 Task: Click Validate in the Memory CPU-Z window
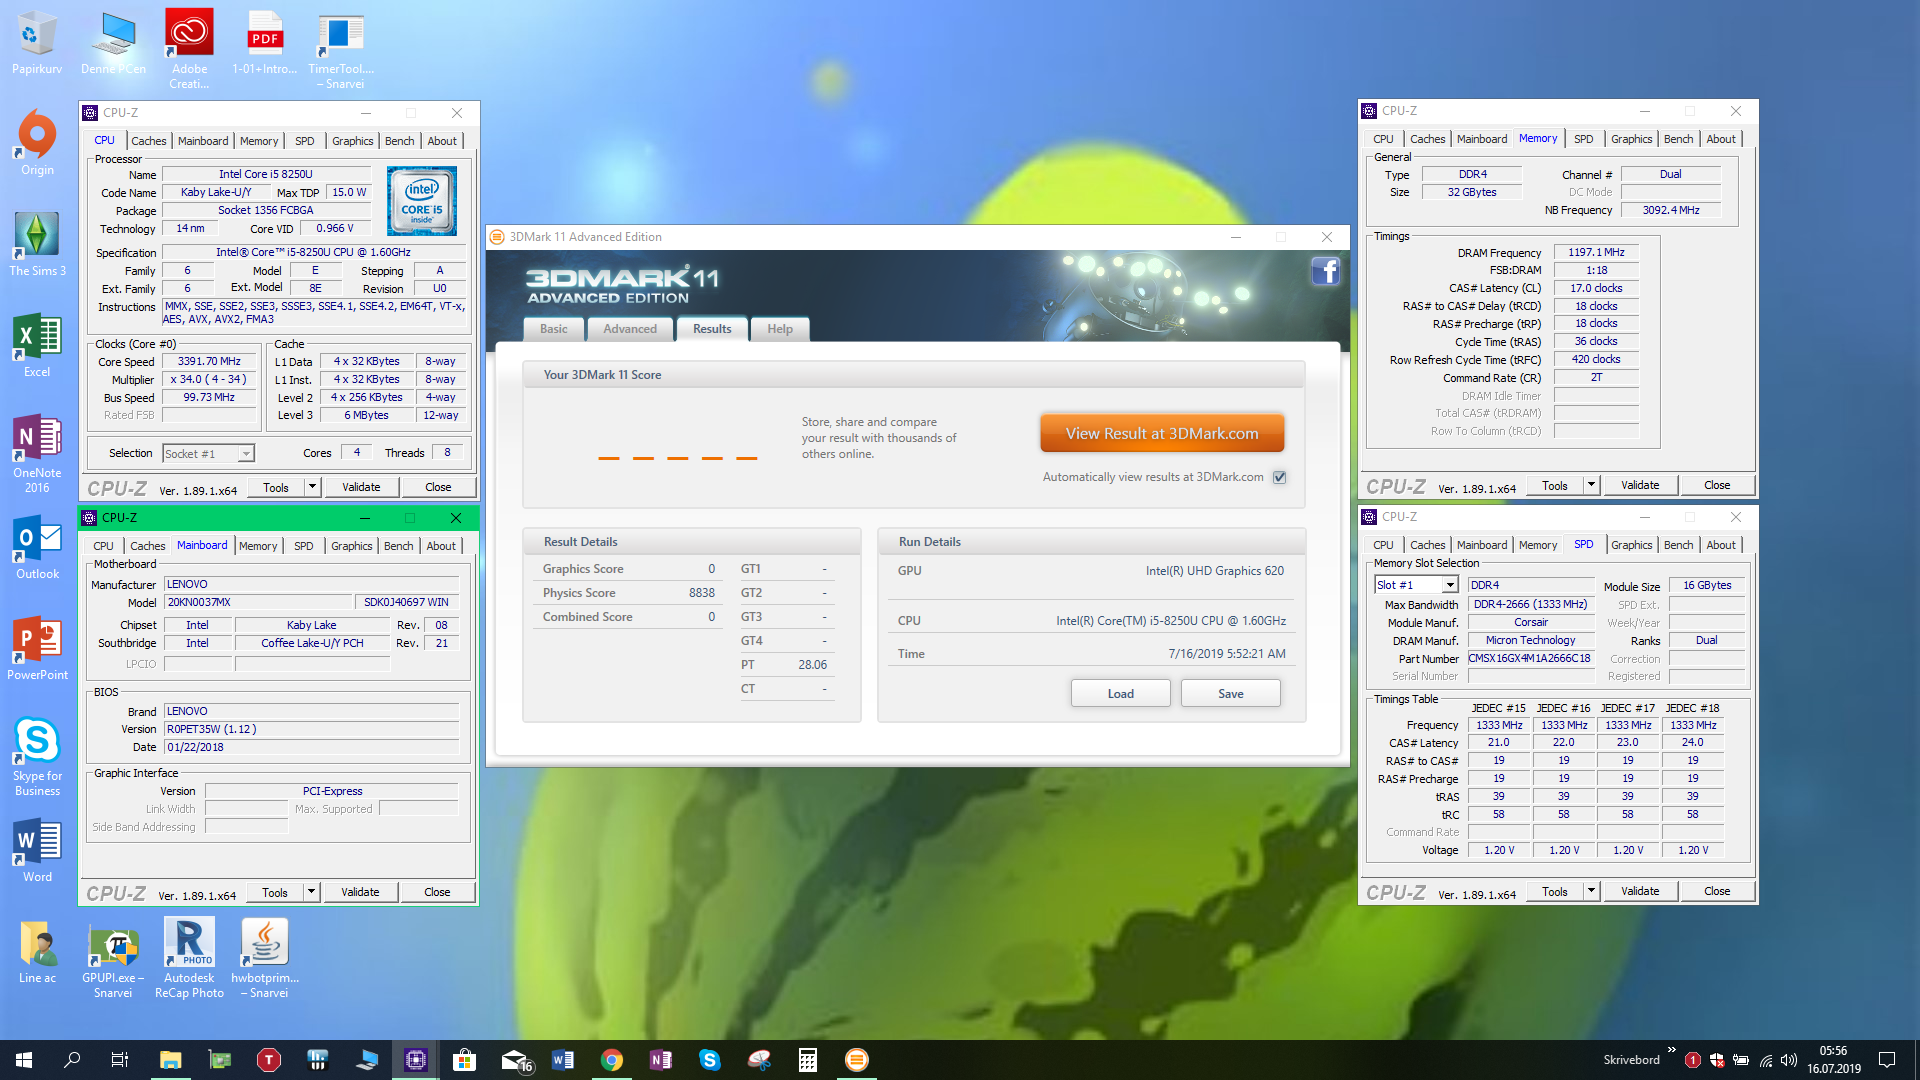tap(1640, 485)
